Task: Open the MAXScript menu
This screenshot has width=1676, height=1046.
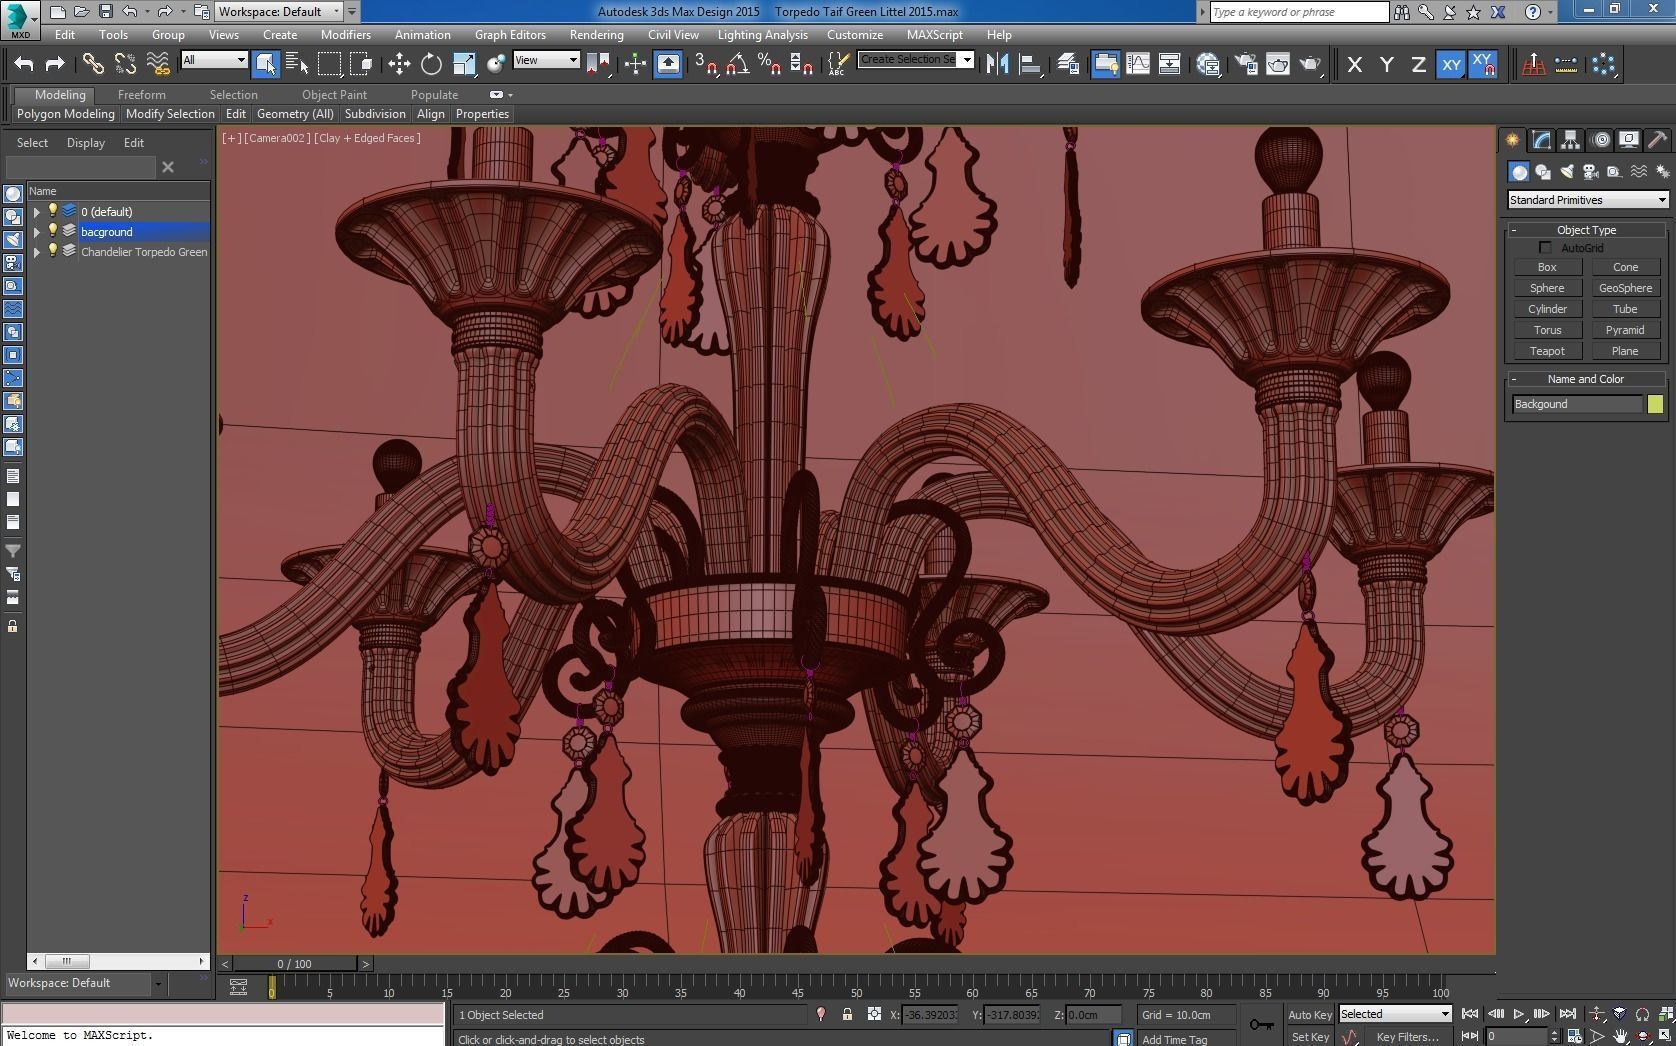Action: click(935, 34)
